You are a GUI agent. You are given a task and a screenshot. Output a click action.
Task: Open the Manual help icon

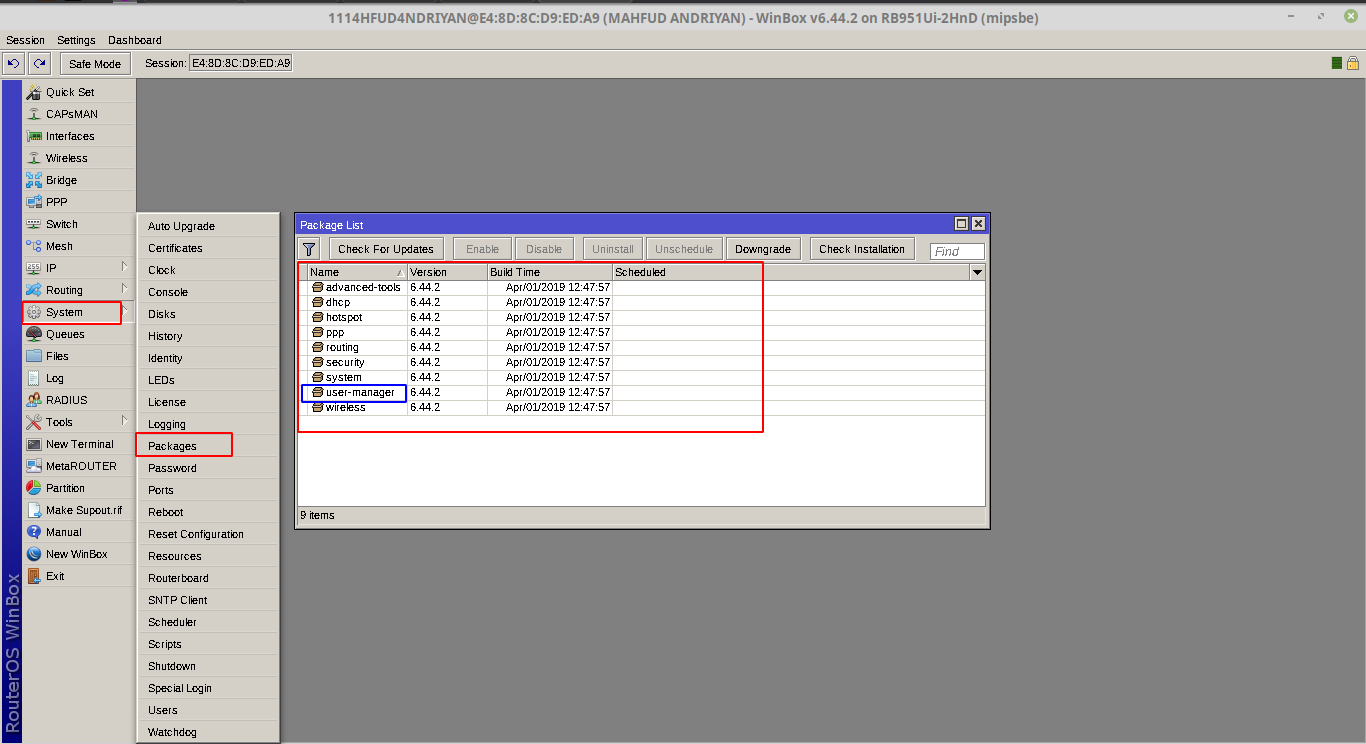pyautogui.click(x=34, y=532)
